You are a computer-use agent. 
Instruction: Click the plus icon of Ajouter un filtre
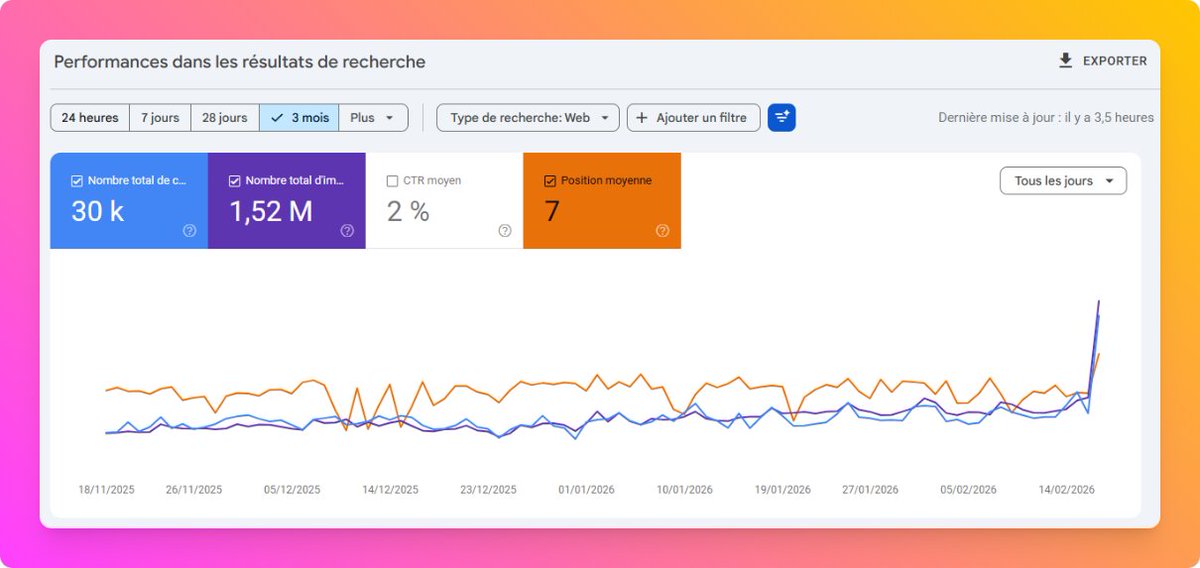click(642, 118)
